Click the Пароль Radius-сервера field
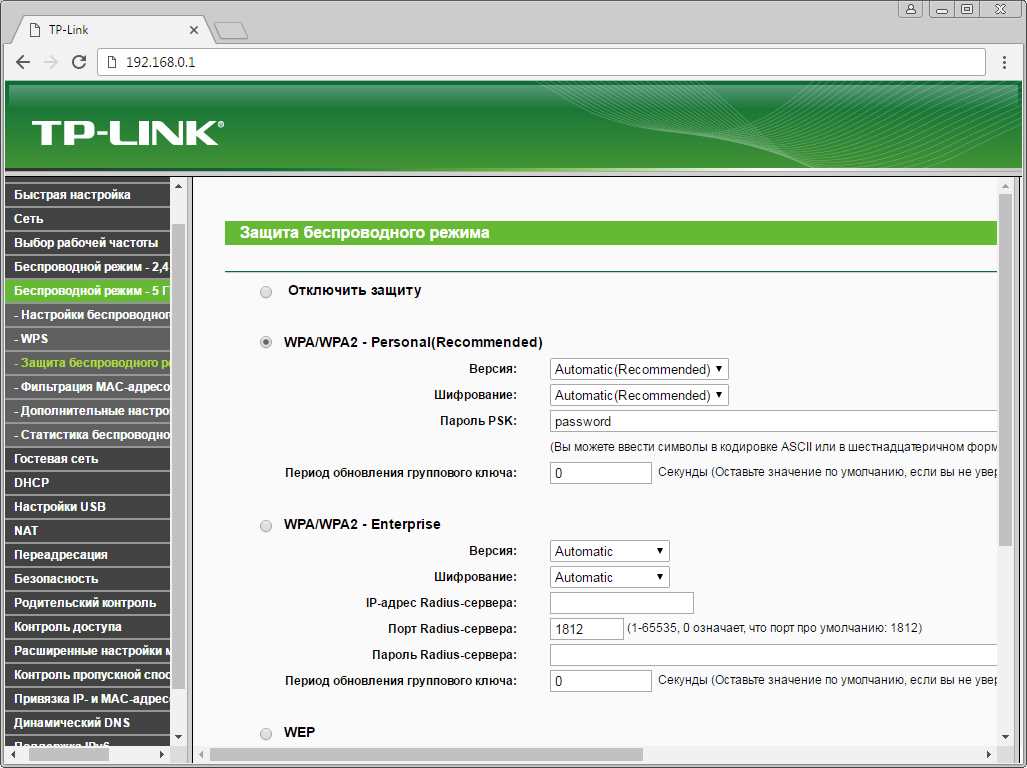This screenshot has height=768, width=1027. click(774, 655)
